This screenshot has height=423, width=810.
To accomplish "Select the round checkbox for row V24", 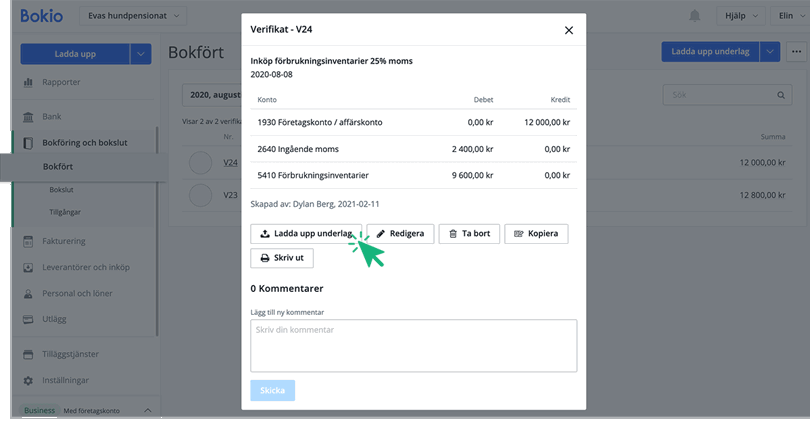I will point(201,162).
